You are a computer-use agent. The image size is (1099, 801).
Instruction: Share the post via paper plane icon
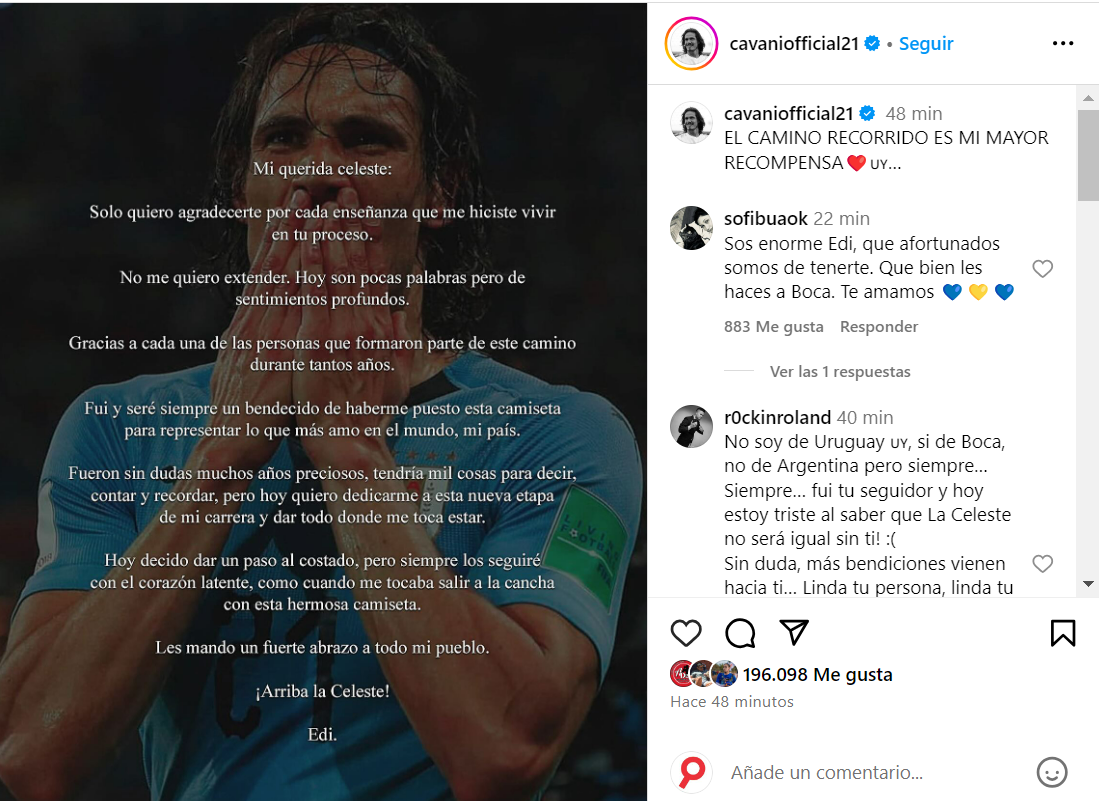click(x=794, y=632)
